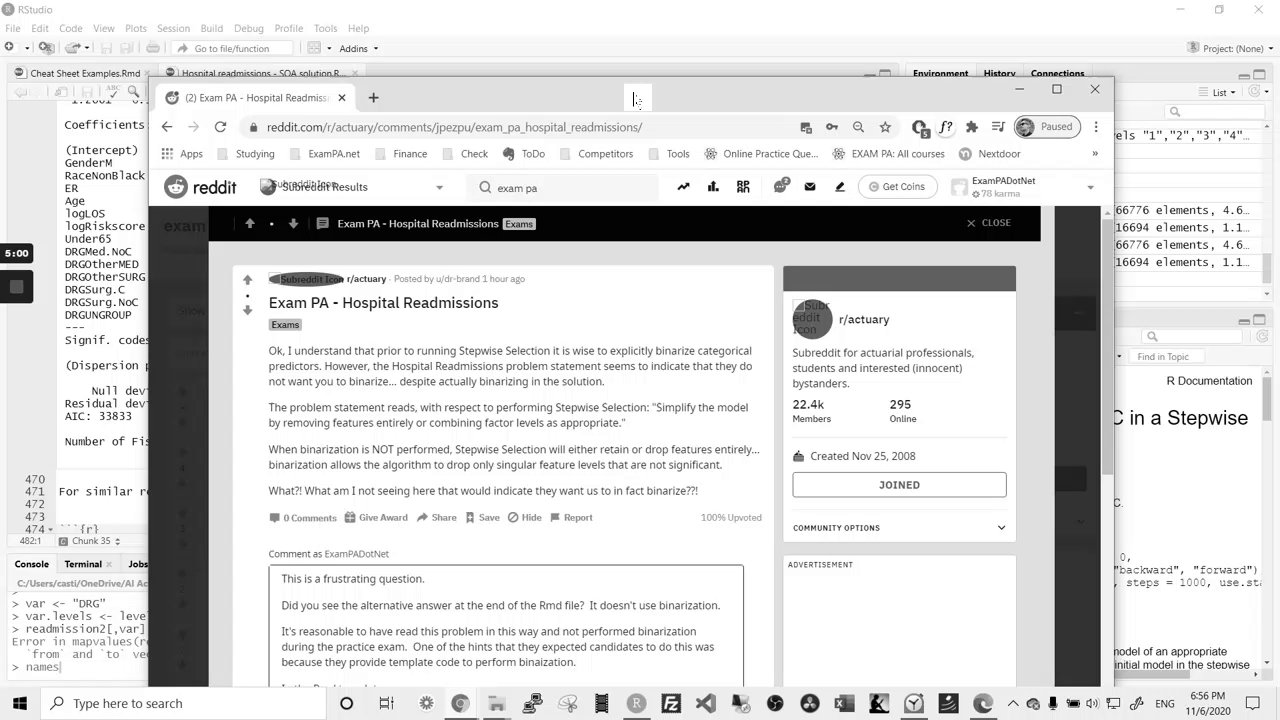Click the Windows Start button
Viewport: 1280px width, 720px height.
20,703
